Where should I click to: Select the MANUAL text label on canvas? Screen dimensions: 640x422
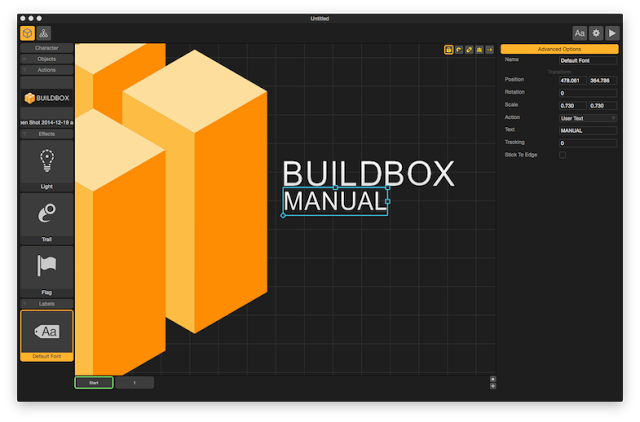pos(335,201)
